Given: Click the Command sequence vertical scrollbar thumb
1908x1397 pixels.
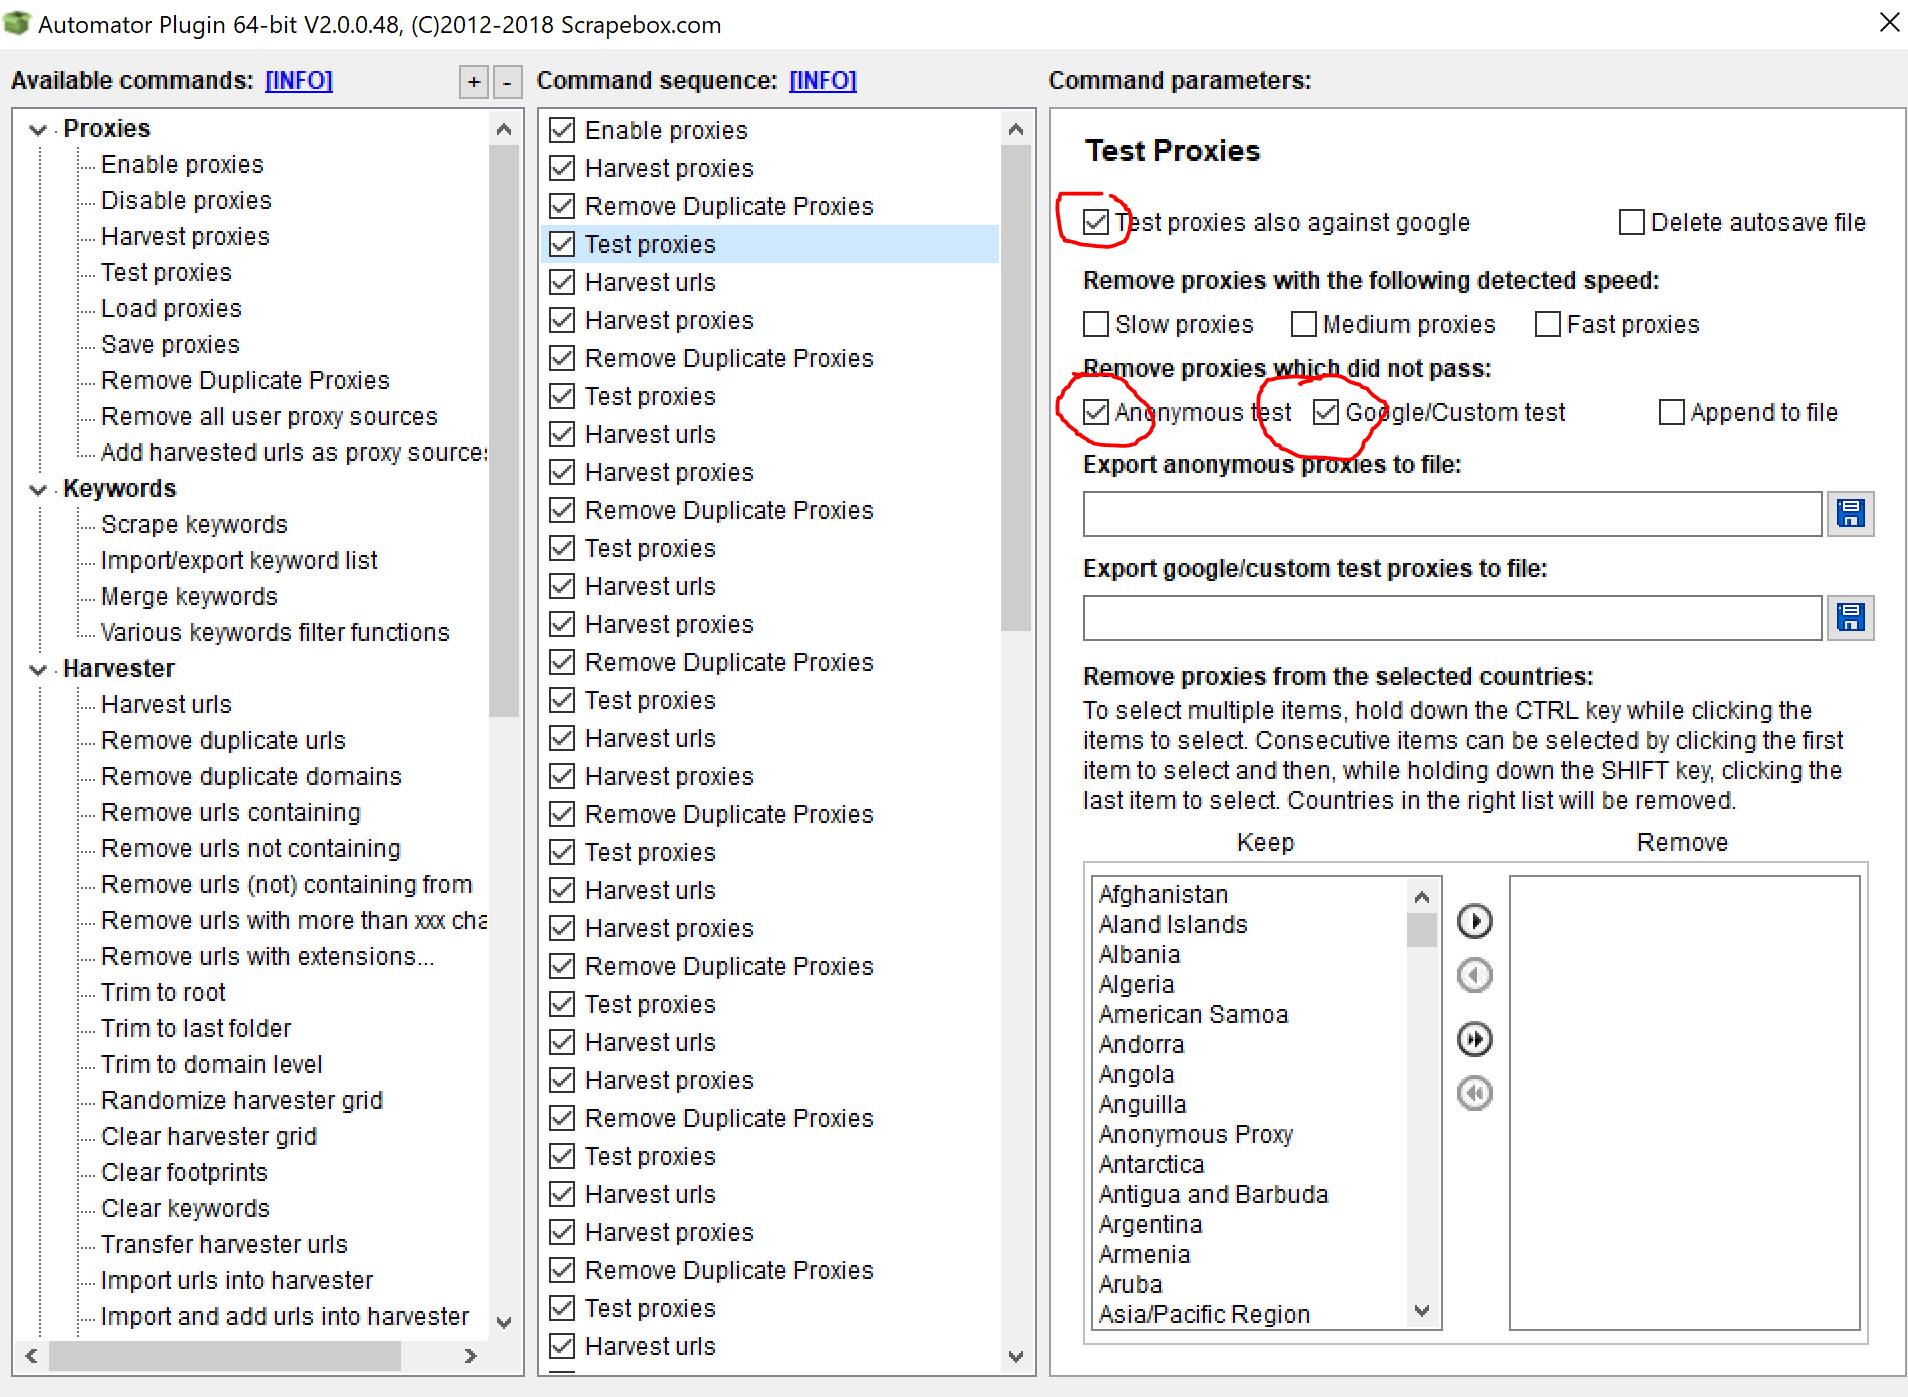Looking at the screenshot, I should pos(1016,389).
